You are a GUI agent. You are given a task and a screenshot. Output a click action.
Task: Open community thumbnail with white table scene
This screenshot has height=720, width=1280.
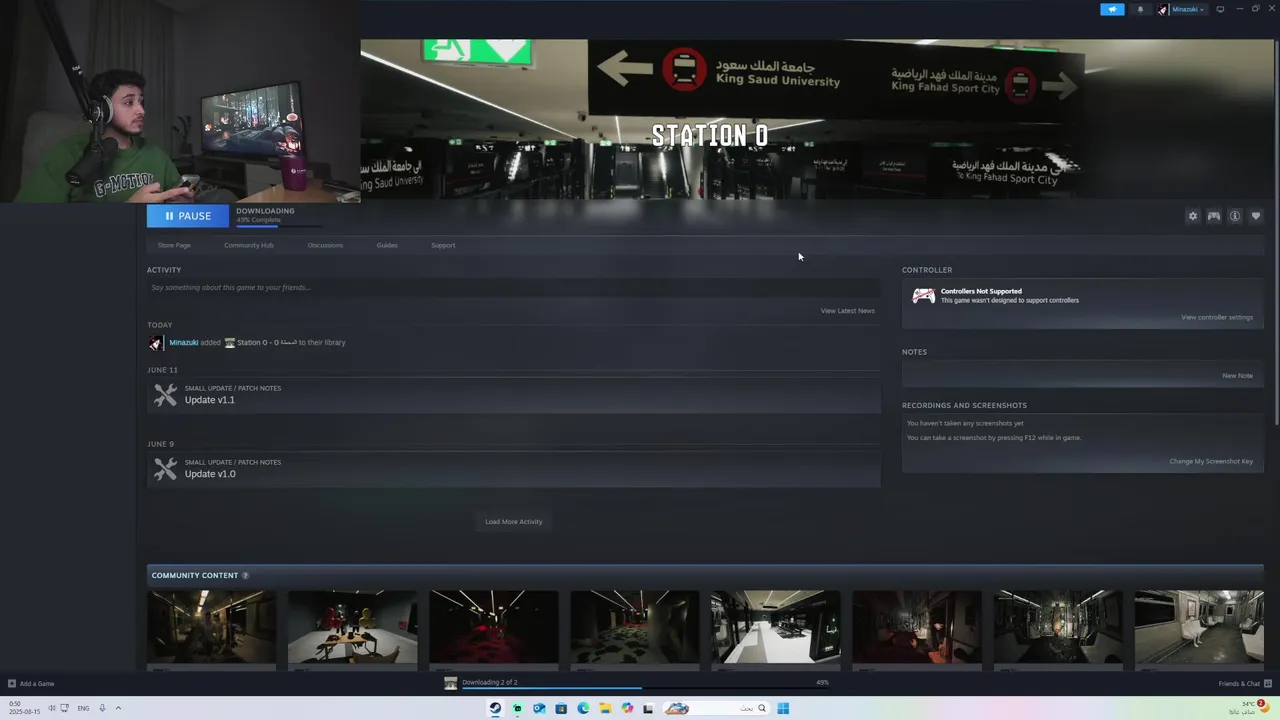tap(352, 627)
